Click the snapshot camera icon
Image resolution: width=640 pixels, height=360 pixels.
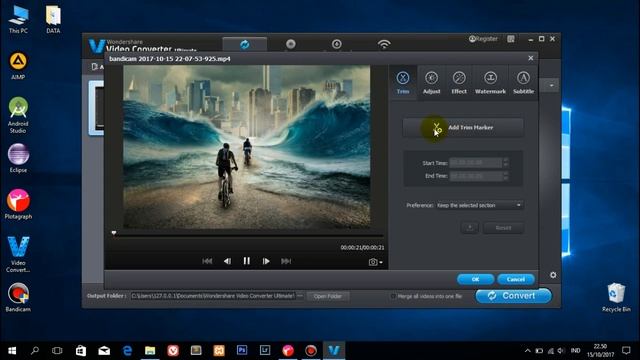(373, 262)
